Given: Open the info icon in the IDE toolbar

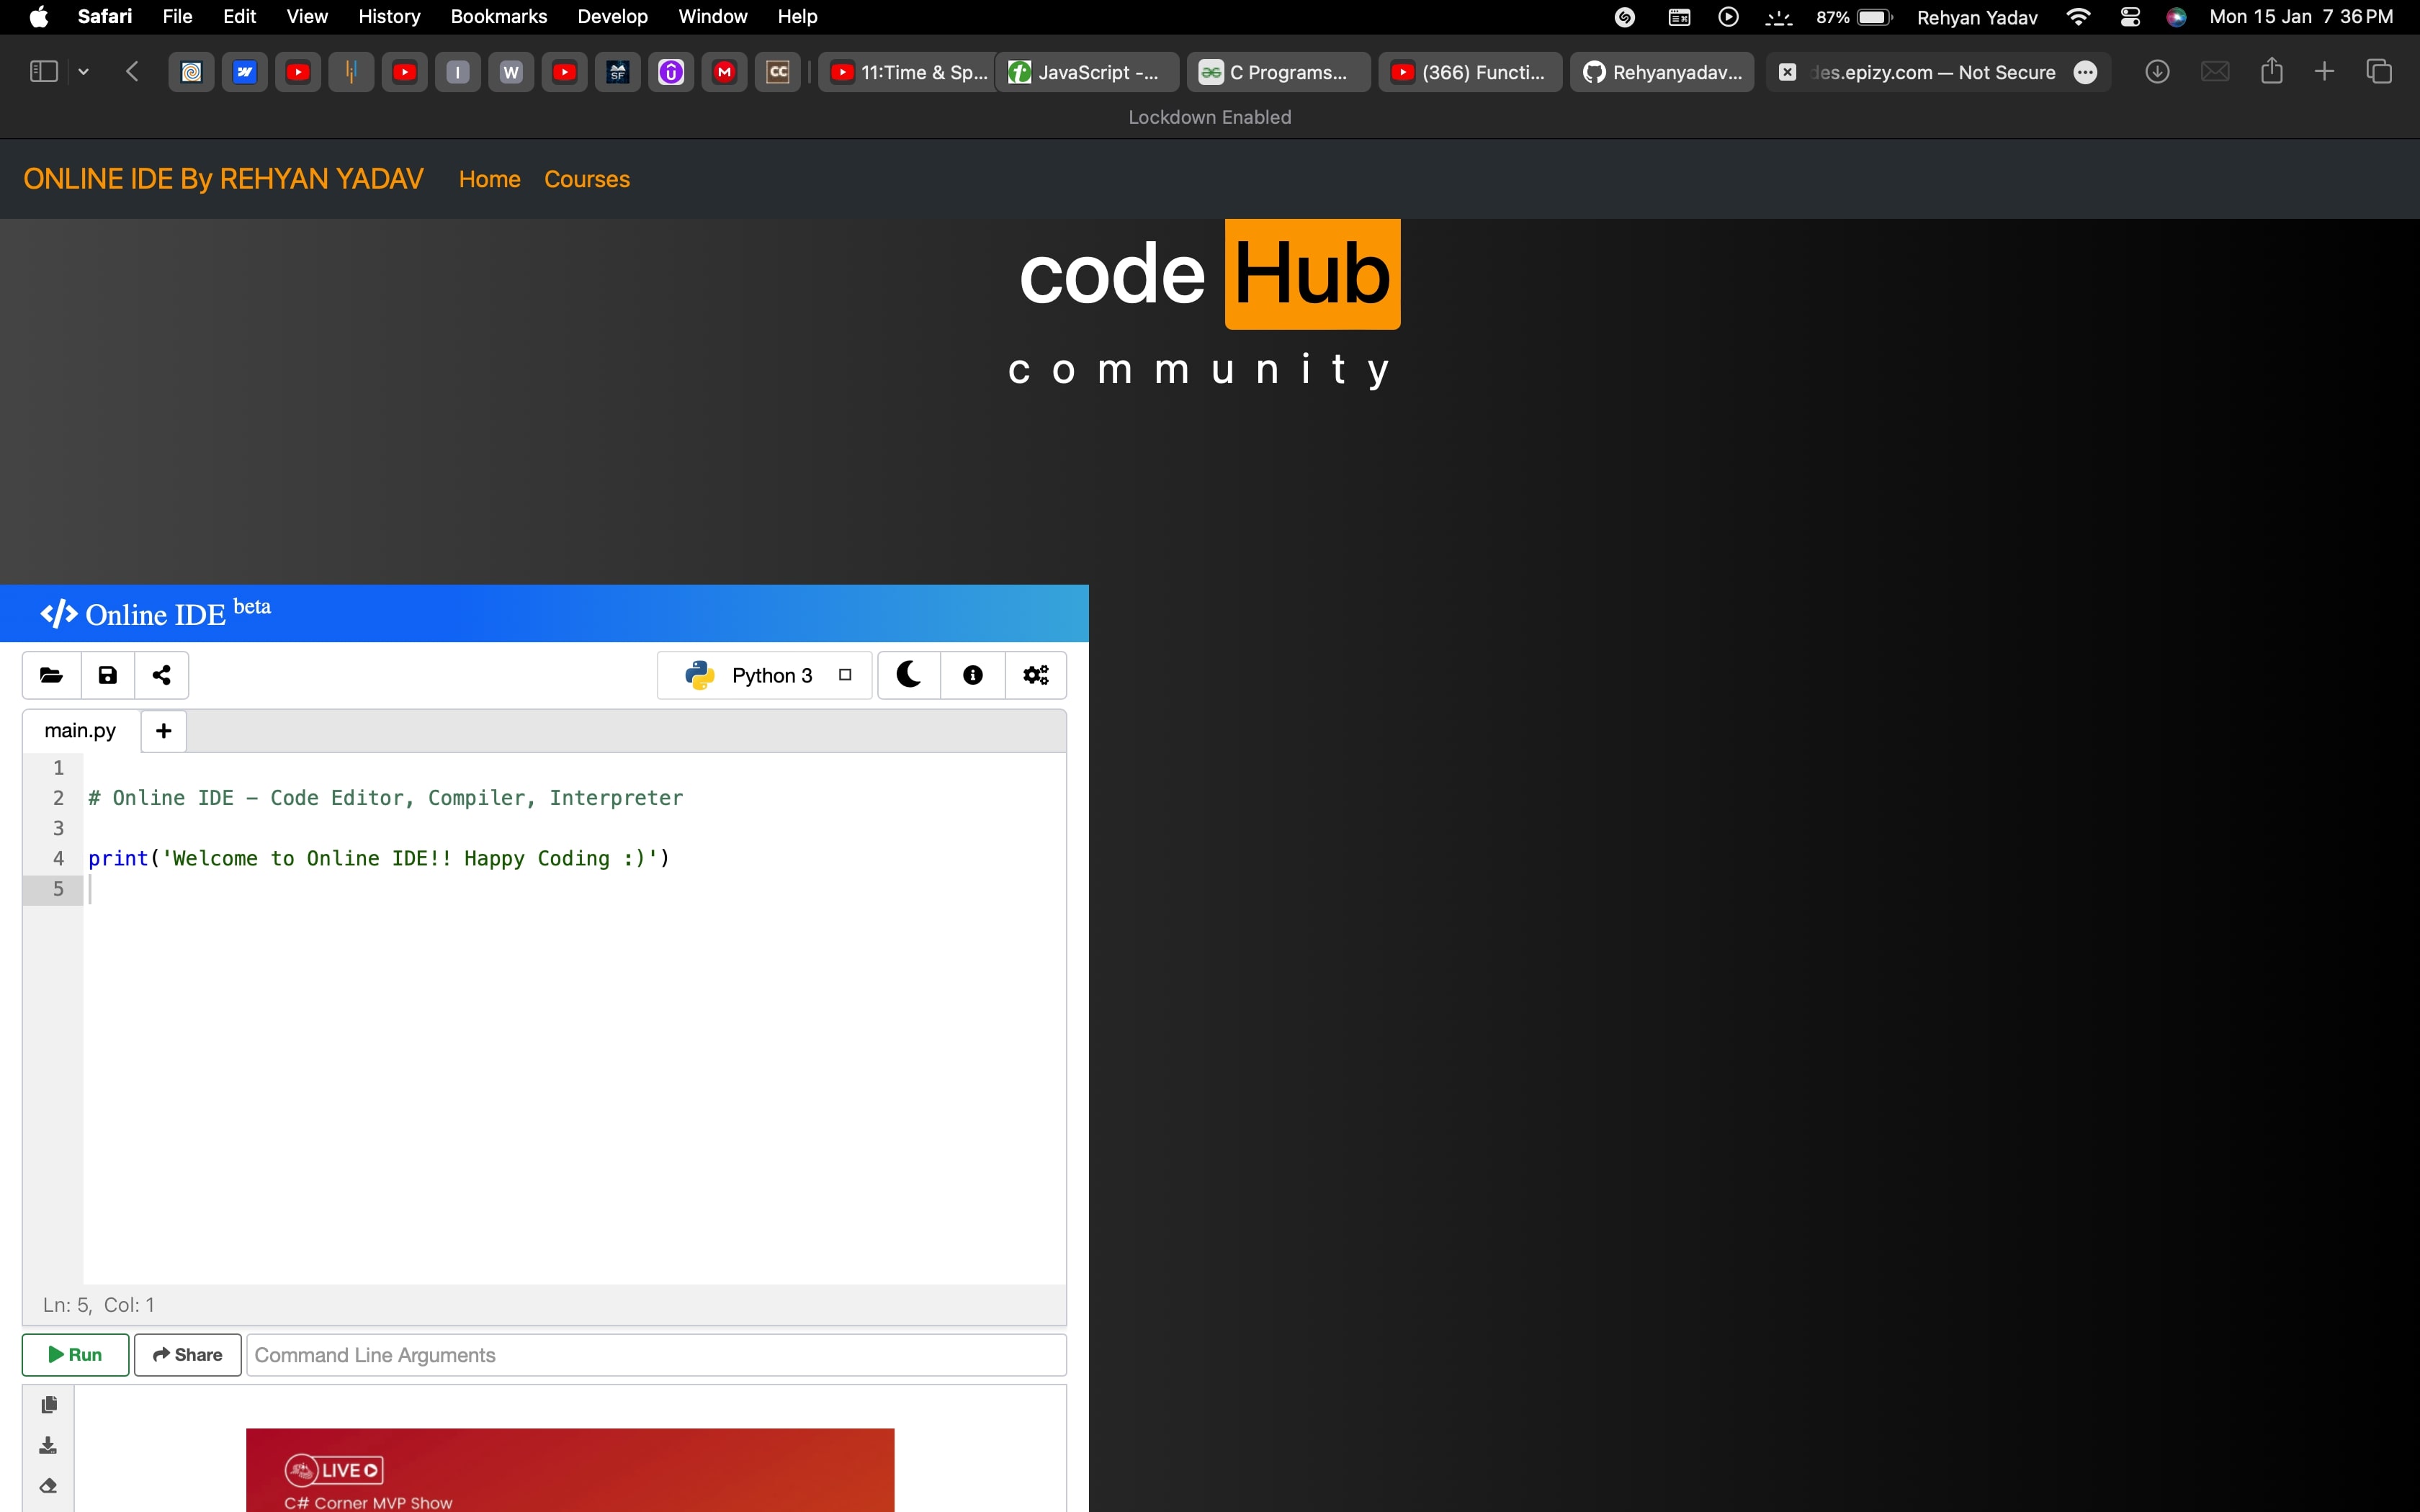Looking at the screenshot, I should click(x=972, y=675).
